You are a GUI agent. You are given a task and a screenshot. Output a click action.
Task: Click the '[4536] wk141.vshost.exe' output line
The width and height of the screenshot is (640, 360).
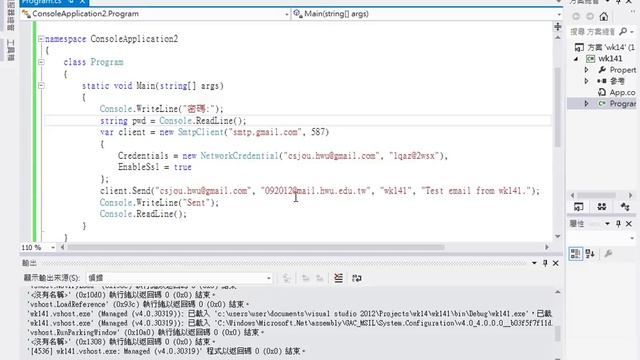[166, 351]
